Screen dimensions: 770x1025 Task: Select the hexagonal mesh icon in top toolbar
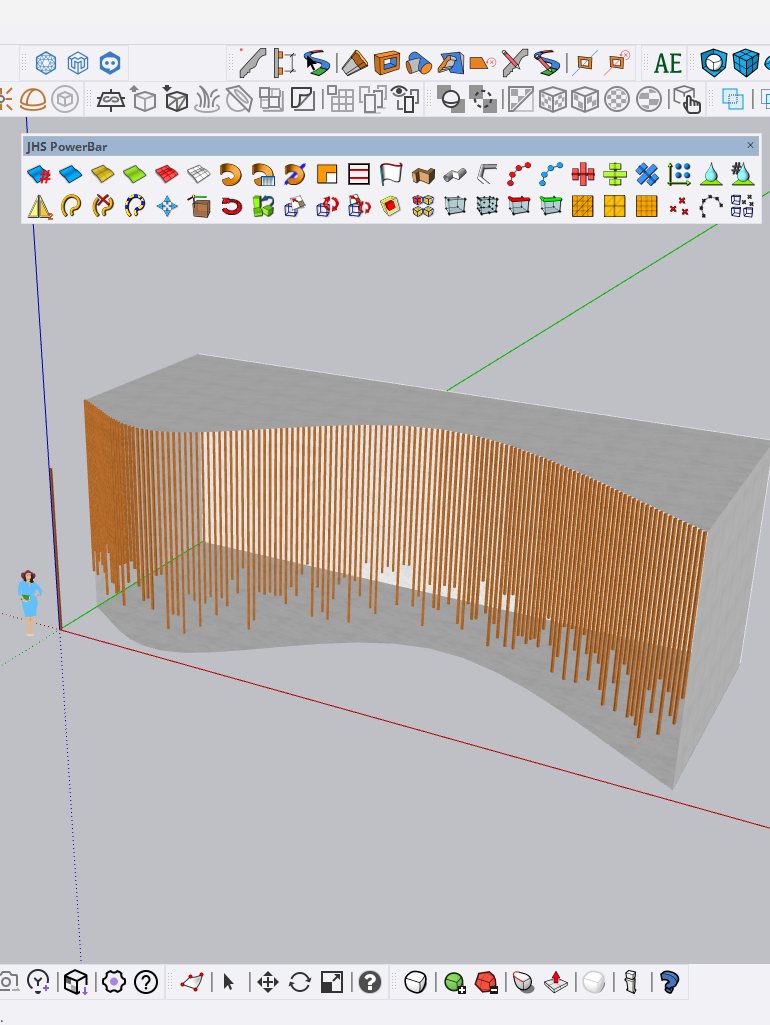(46, 63)
